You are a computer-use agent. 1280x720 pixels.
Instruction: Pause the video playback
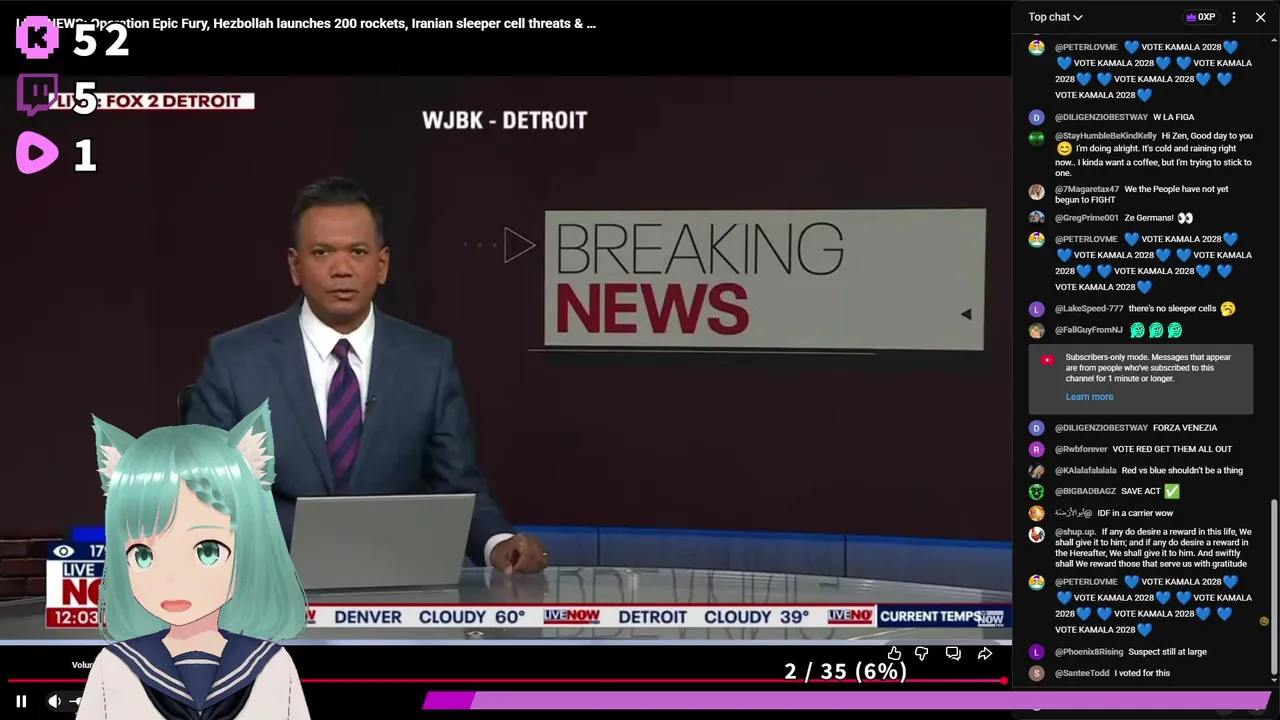point(21,701)
